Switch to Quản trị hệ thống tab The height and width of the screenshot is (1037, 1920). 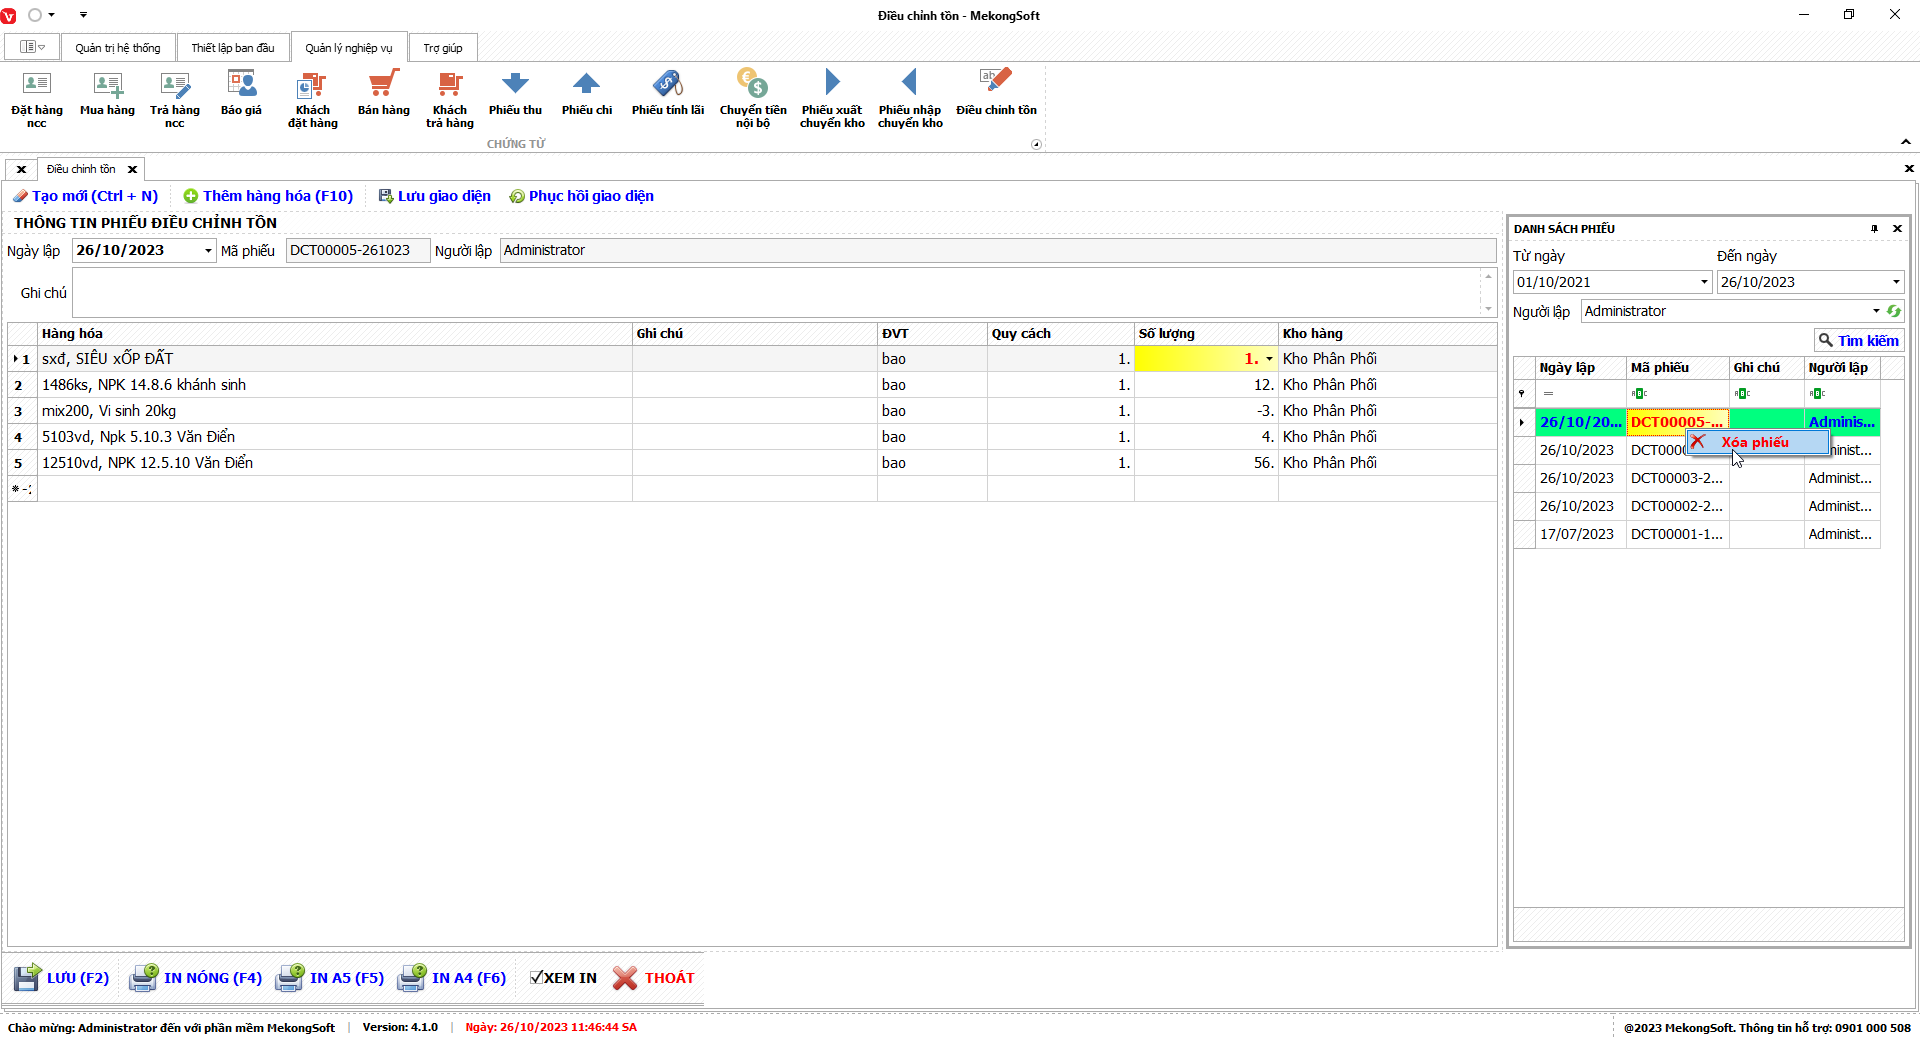coord(117,48)
